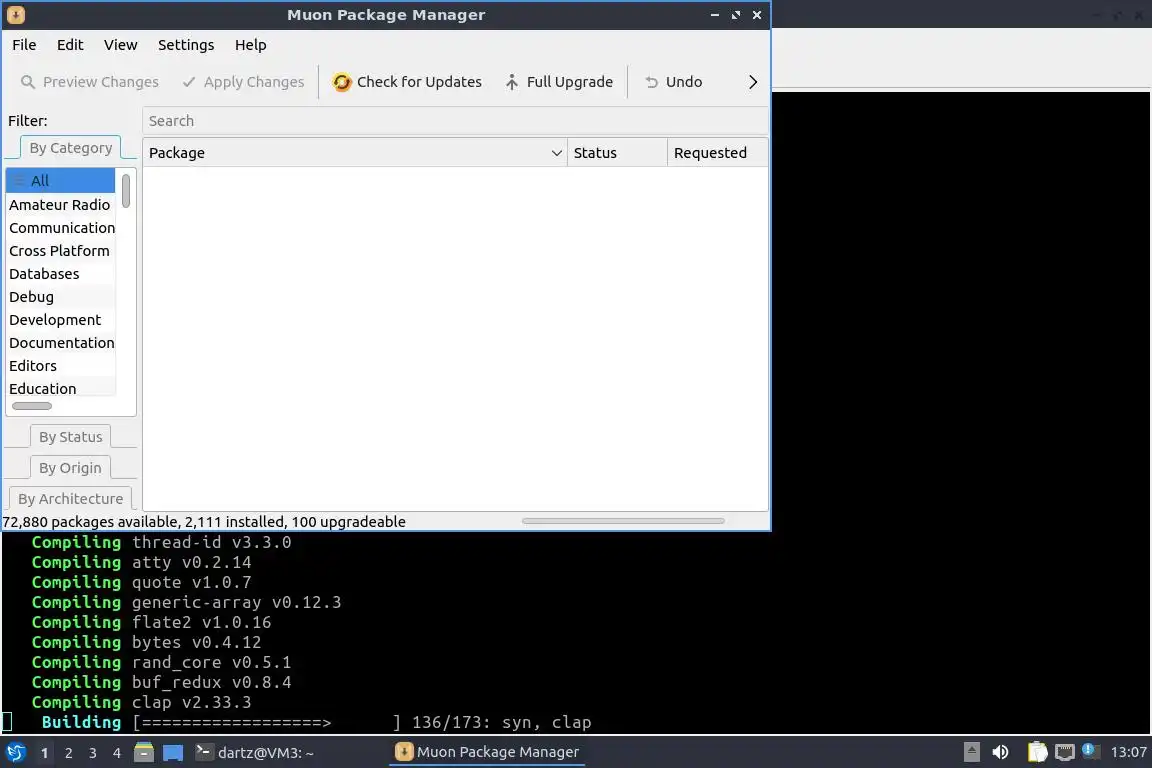
Task: Click the Check for Updates refresh icon
Action: coord(342,82)
